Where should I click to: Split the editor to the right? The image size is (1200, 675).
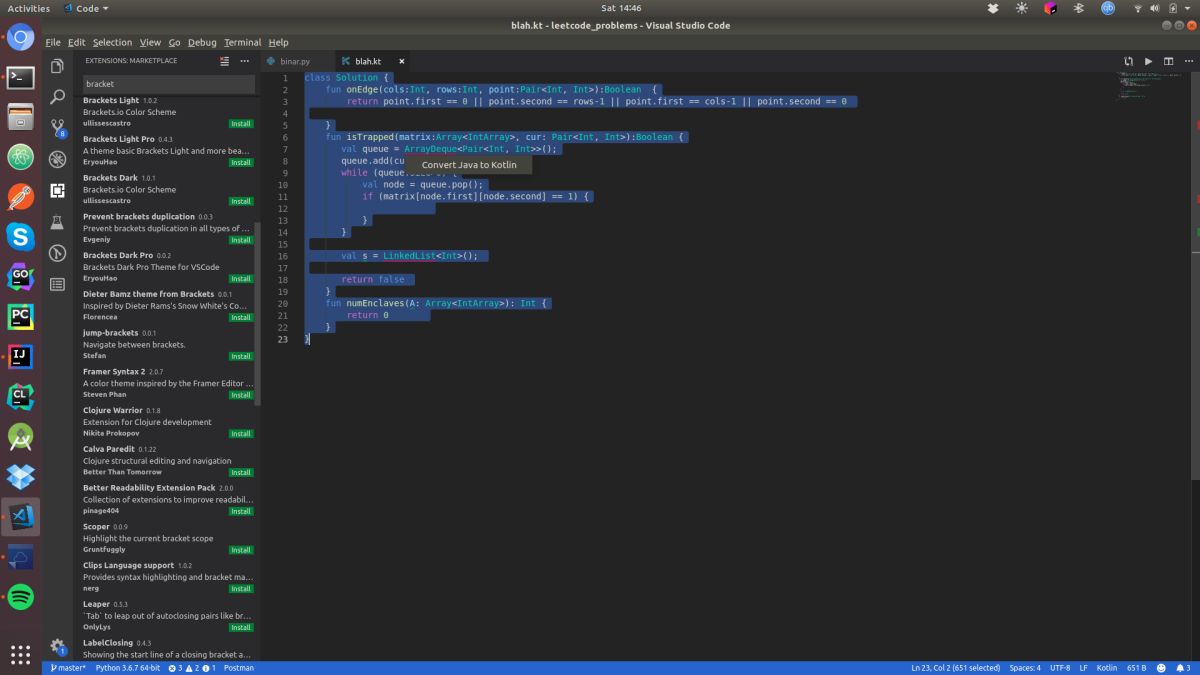tap(1168, 61)
